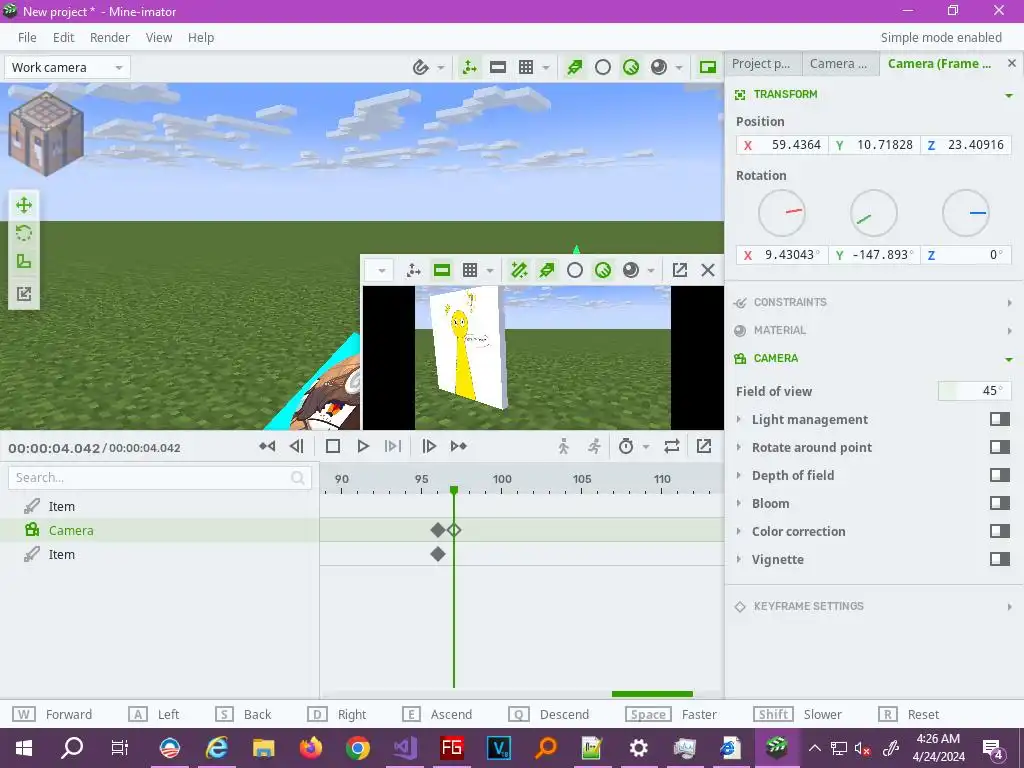Enable Depth of field toggle
This screenshot has height=768, width=1024.
tap(1000, 475)
